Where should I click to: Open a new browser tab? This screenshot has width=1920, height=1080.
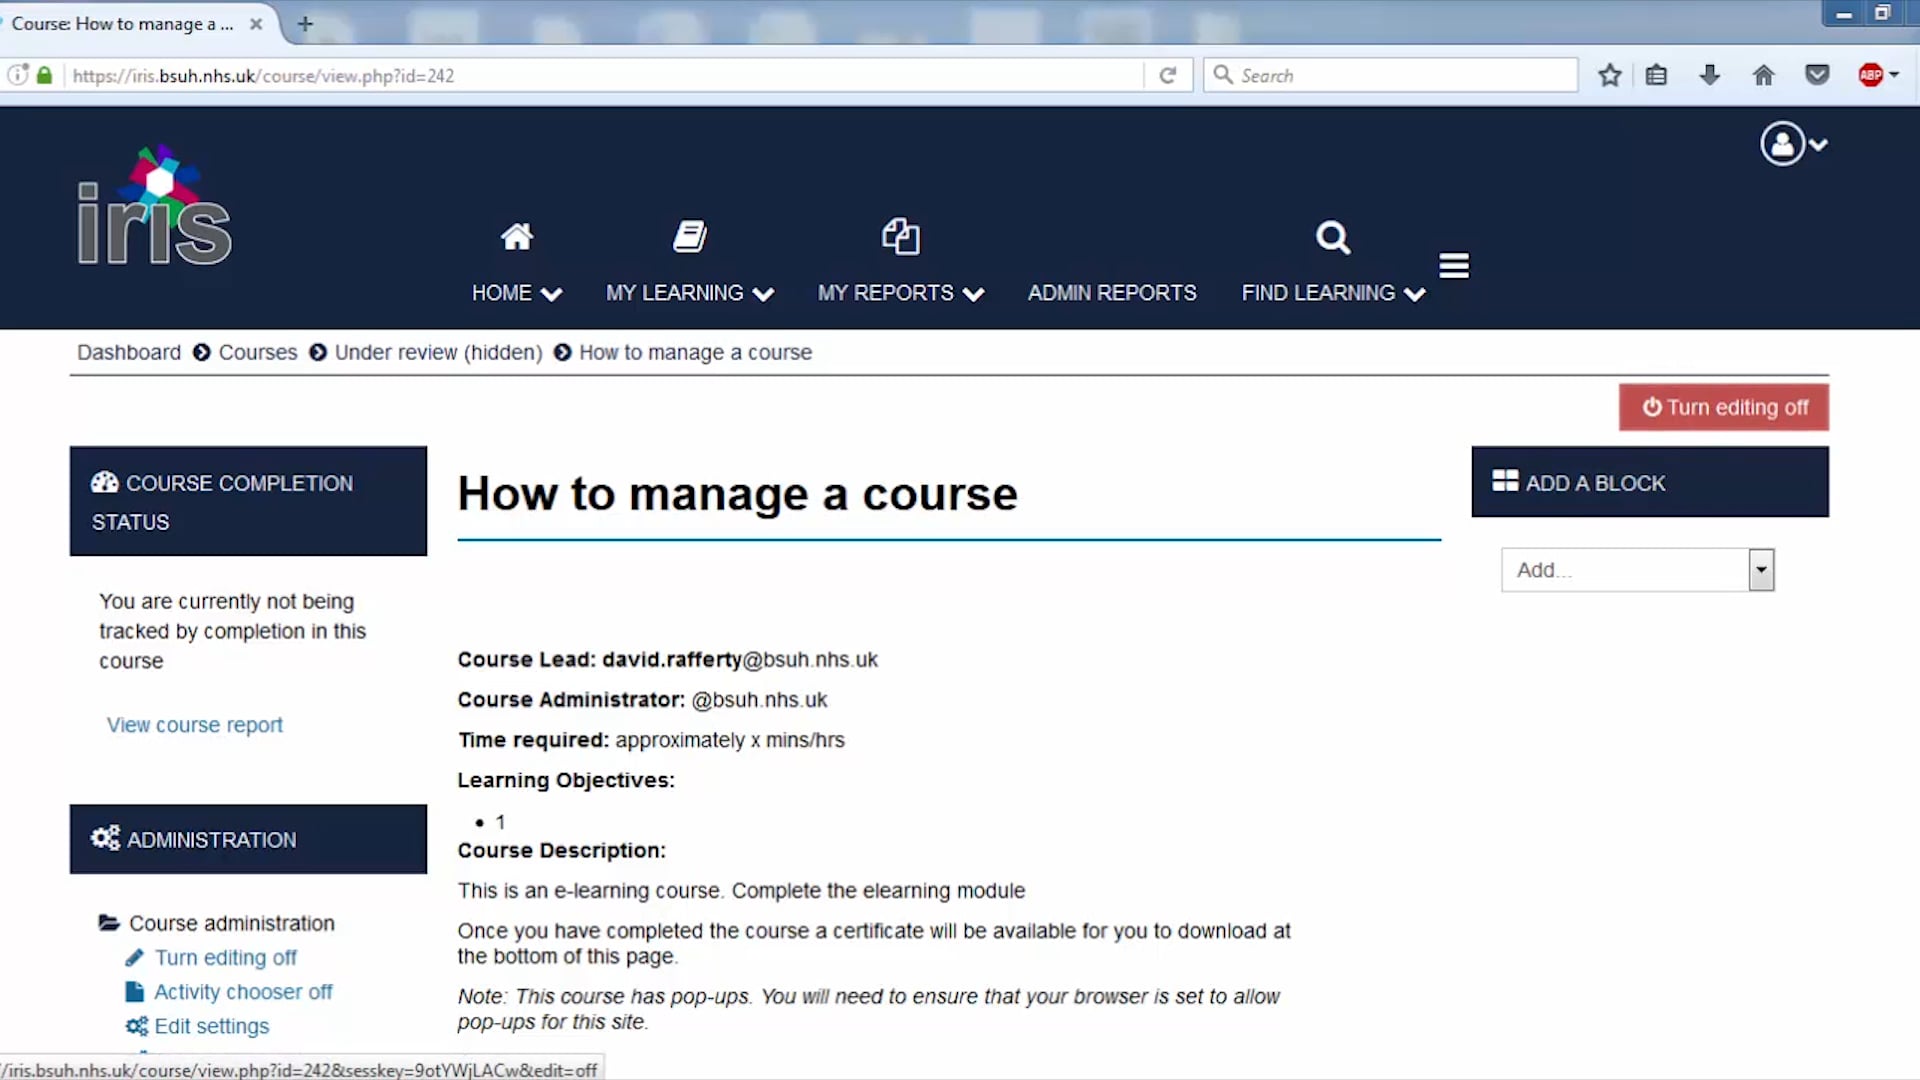[x=305, y=24]
